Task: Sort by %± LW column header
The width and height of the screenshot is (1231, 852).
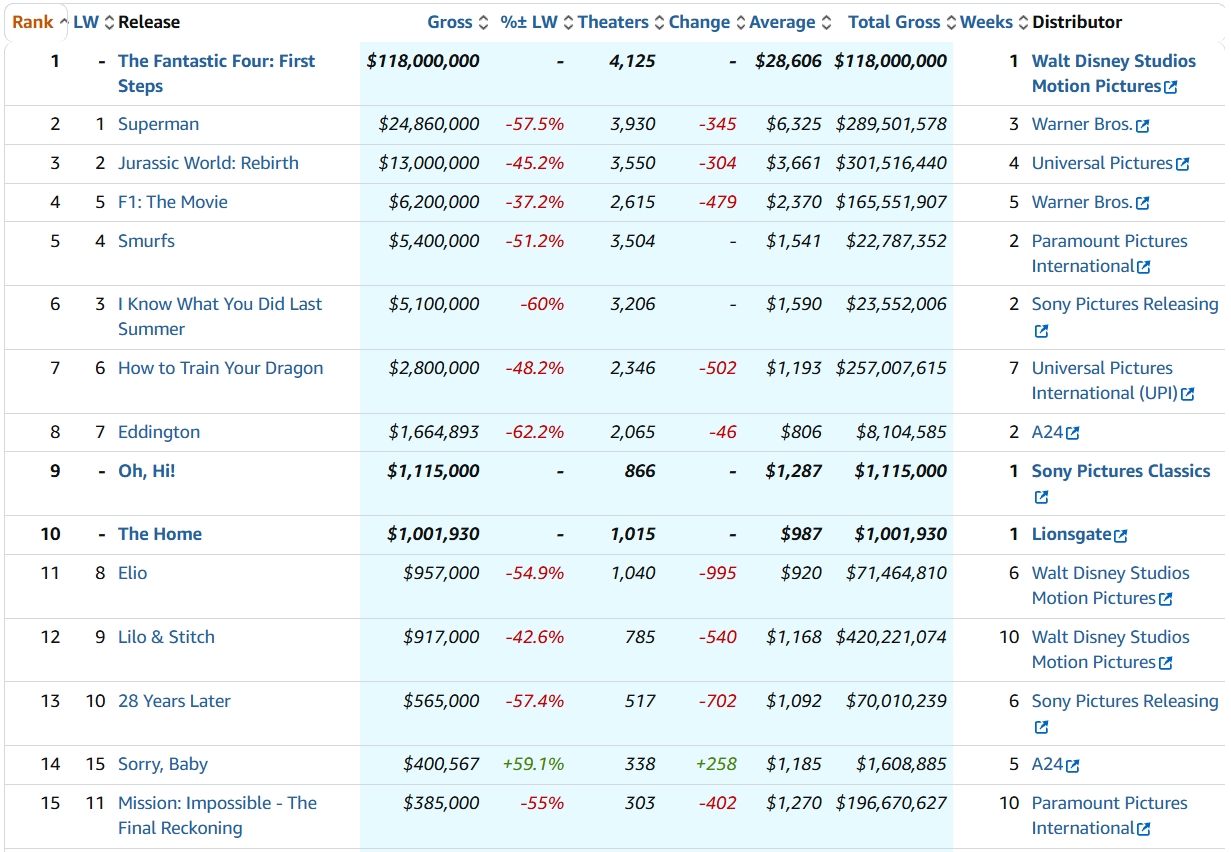Action: (x=537, y=22)
